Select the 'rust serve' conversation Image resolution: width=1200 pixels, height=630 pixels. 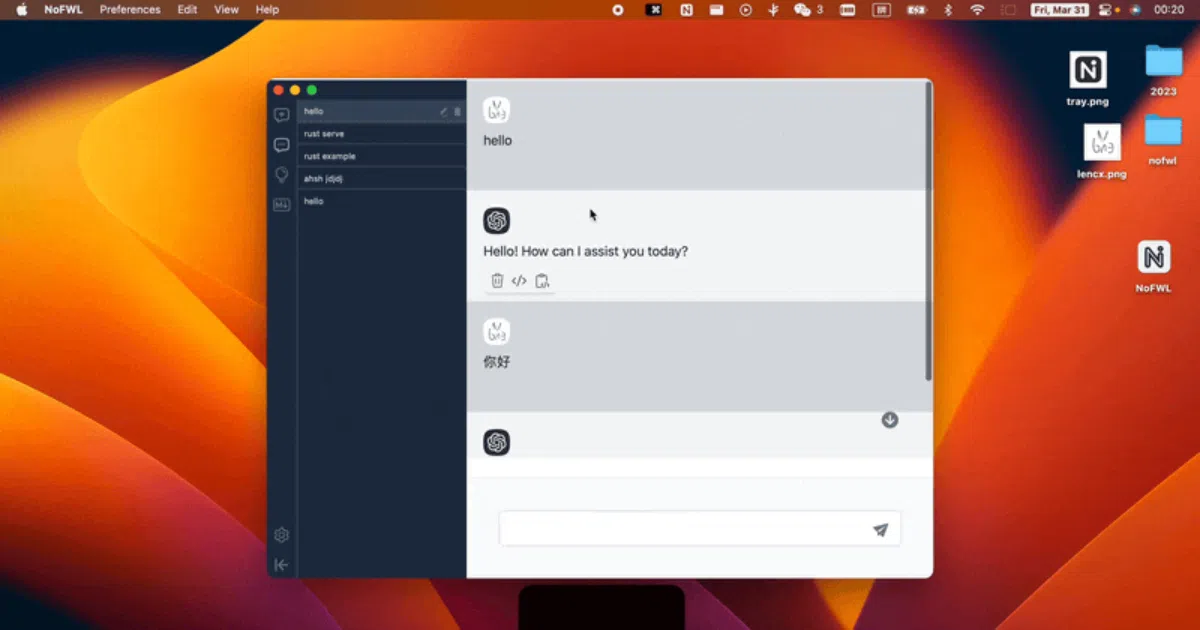[382, 134]
